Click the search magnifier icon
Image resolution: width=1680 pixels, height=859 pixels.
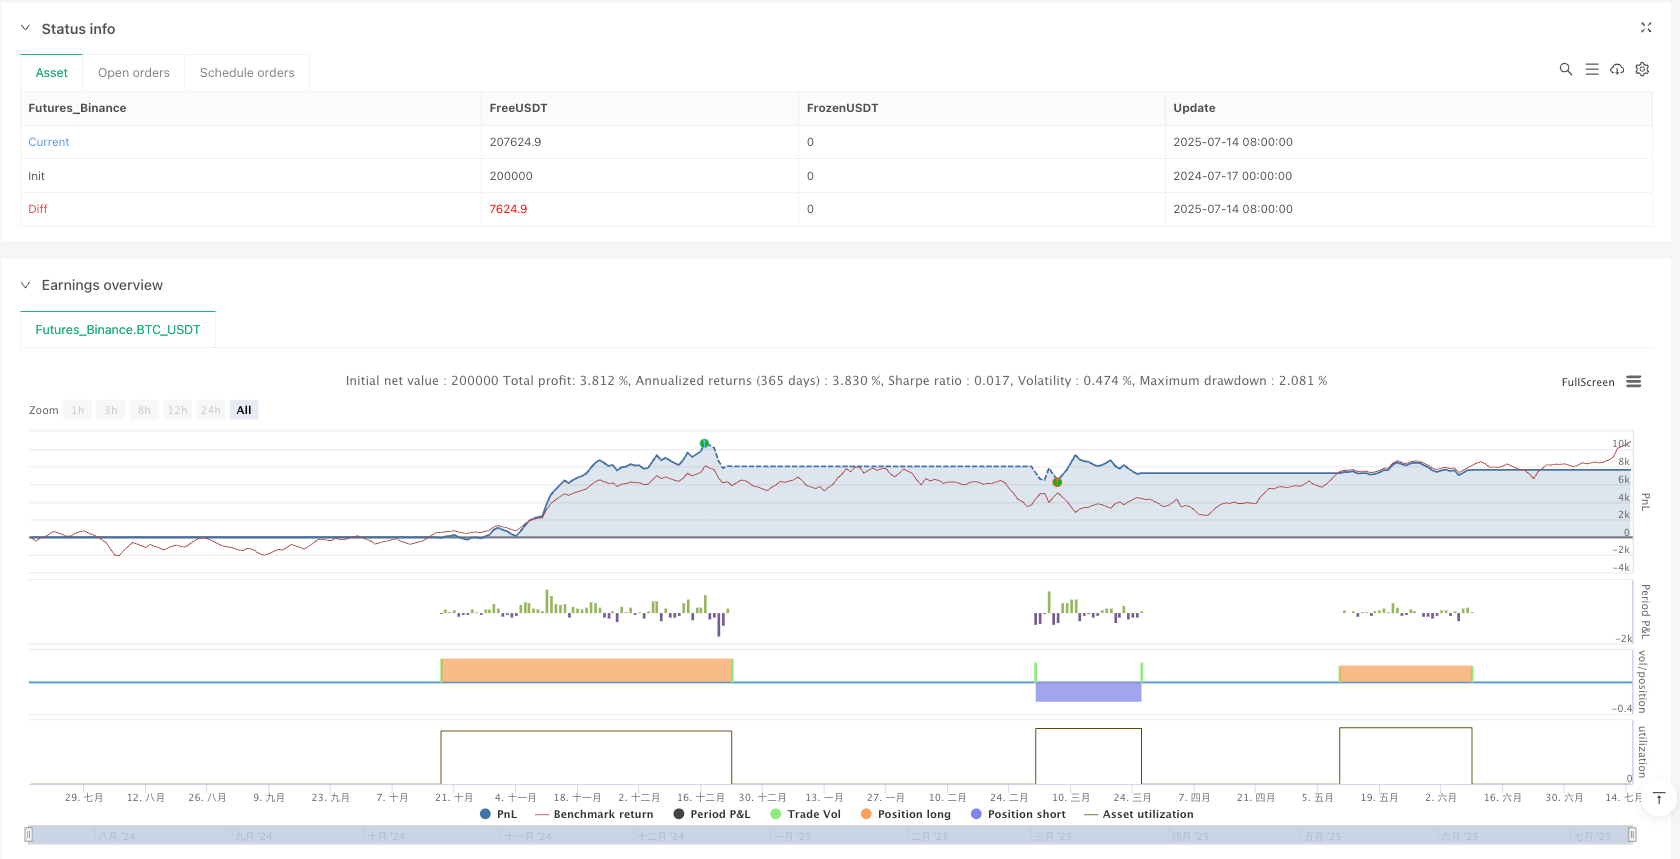click(x=1566, y=69)
